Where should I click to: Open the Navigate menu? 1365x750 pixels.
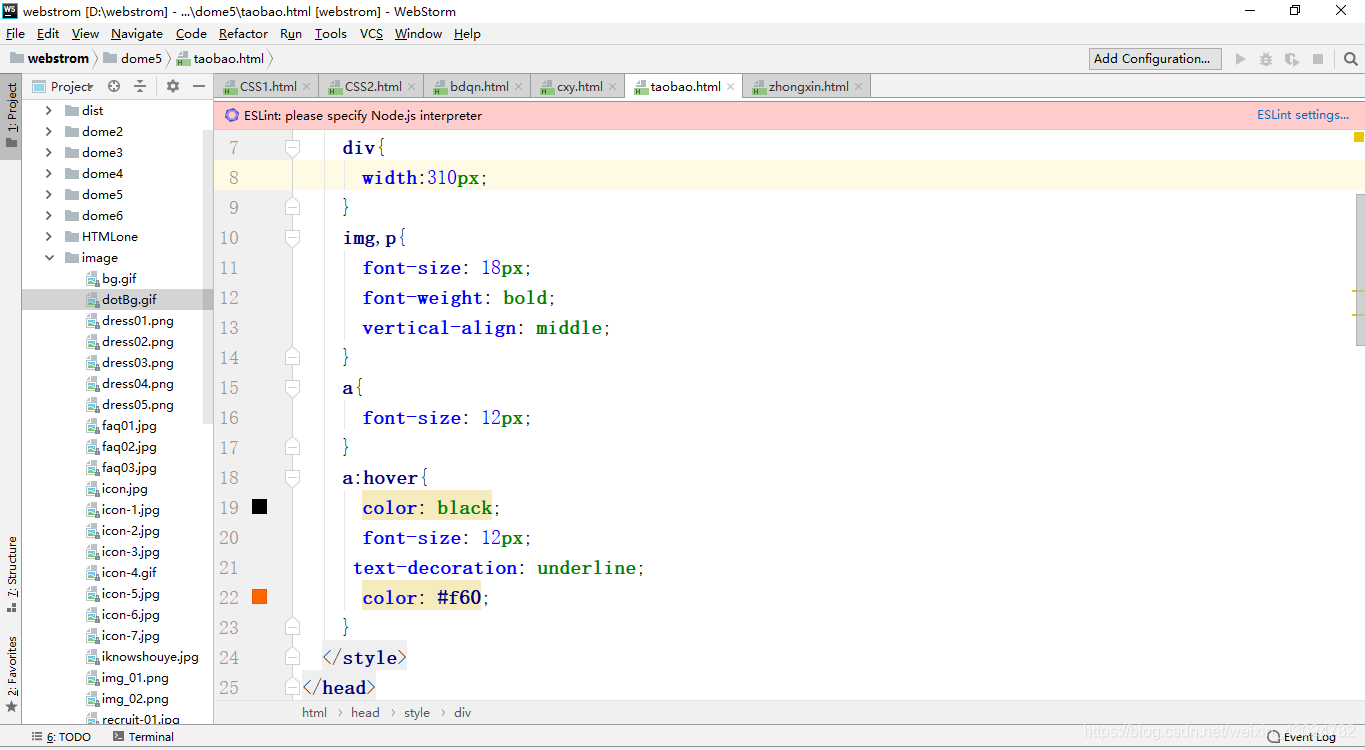click(x=137, y=34)
